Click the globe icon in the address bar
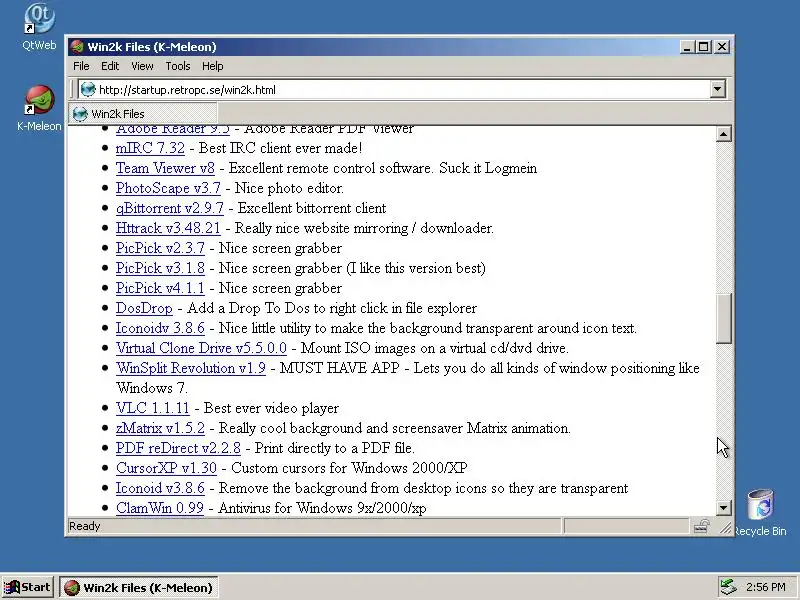The height and width of the screenshot is (600, 800). click(88, 89)
